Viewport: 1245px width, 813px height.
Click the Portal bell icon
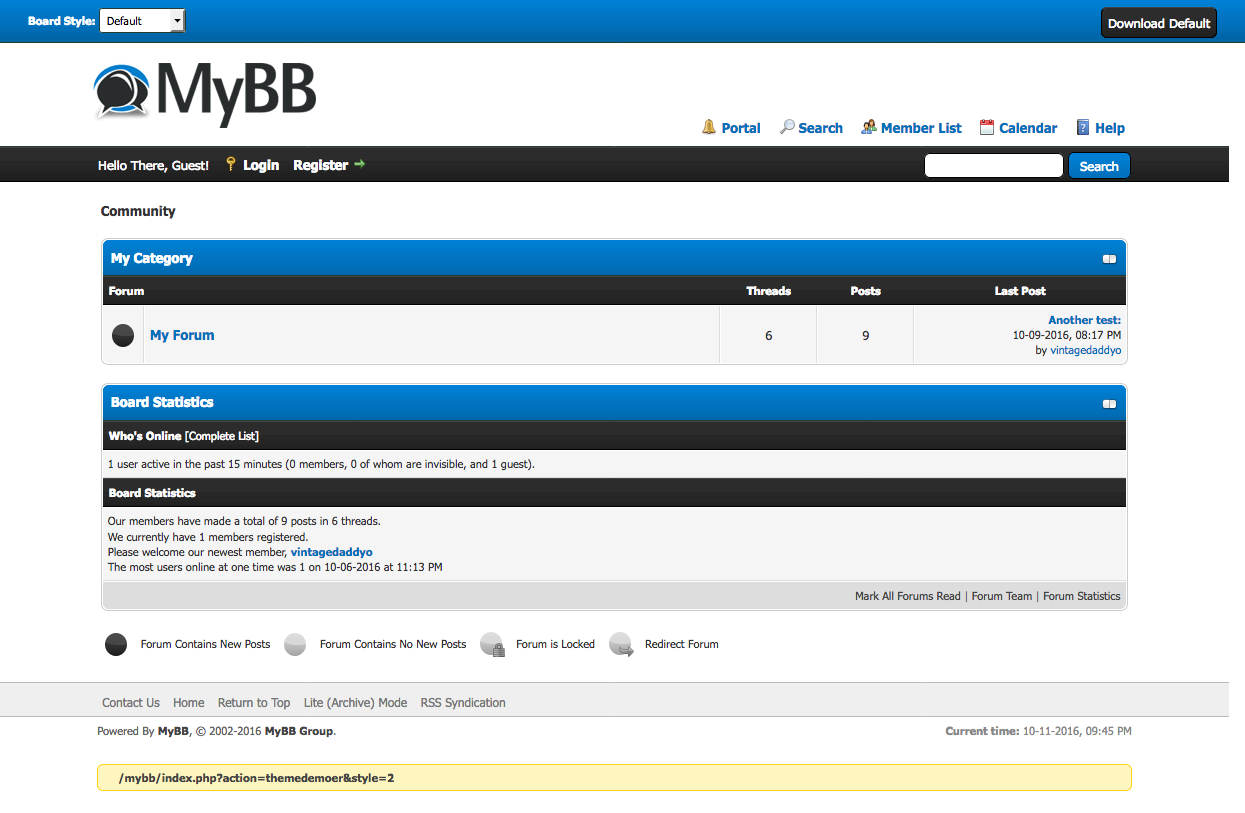click(709, 127)
